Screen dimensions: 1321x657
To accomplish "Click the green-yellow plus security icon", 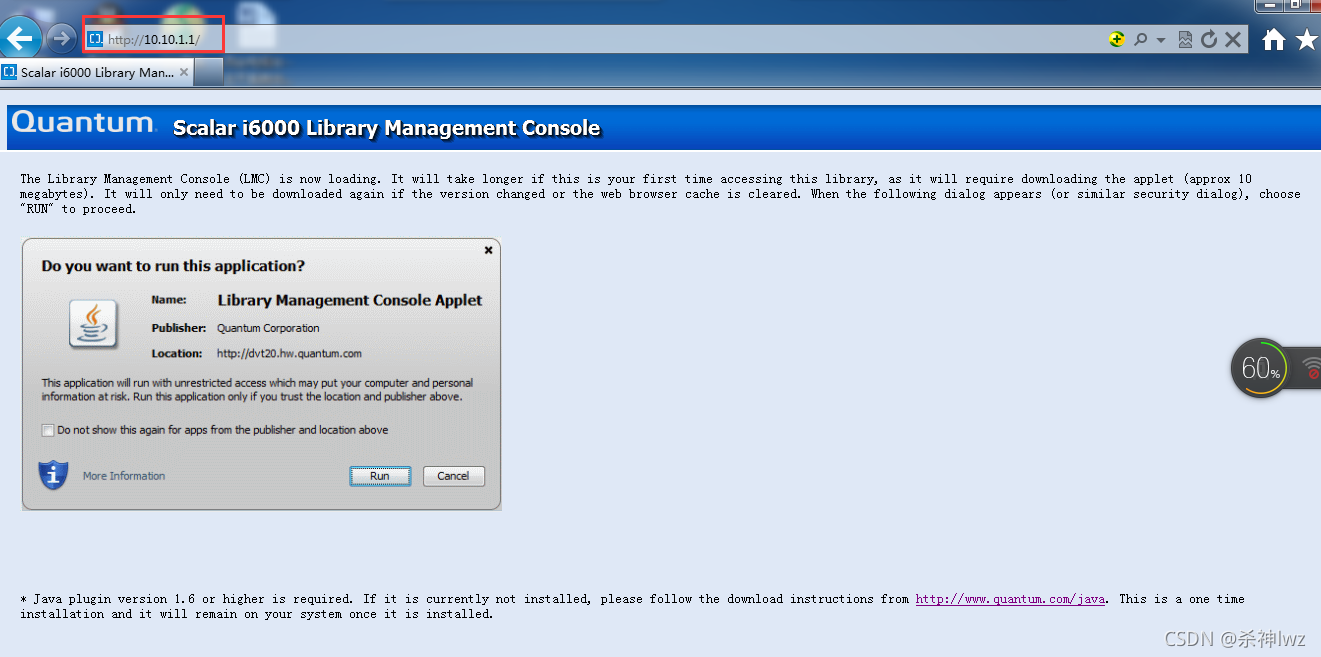I will (x=1117, y=39).
